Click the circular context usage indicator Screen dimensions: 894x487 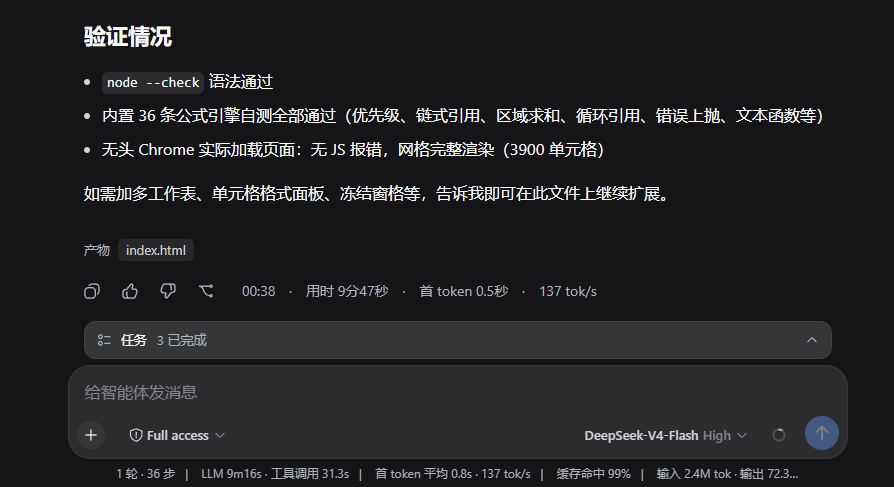tap(779, 435)
